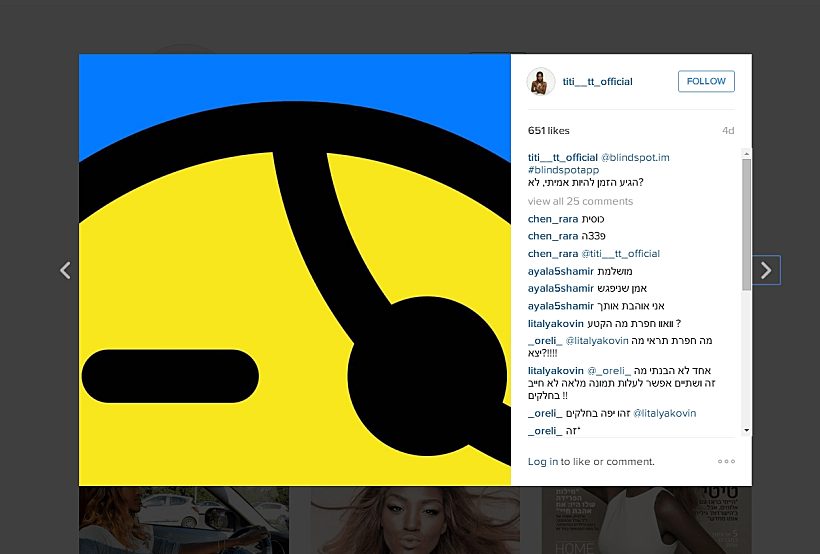Click the comments scrollbar thumb

[x=746, y=225]
